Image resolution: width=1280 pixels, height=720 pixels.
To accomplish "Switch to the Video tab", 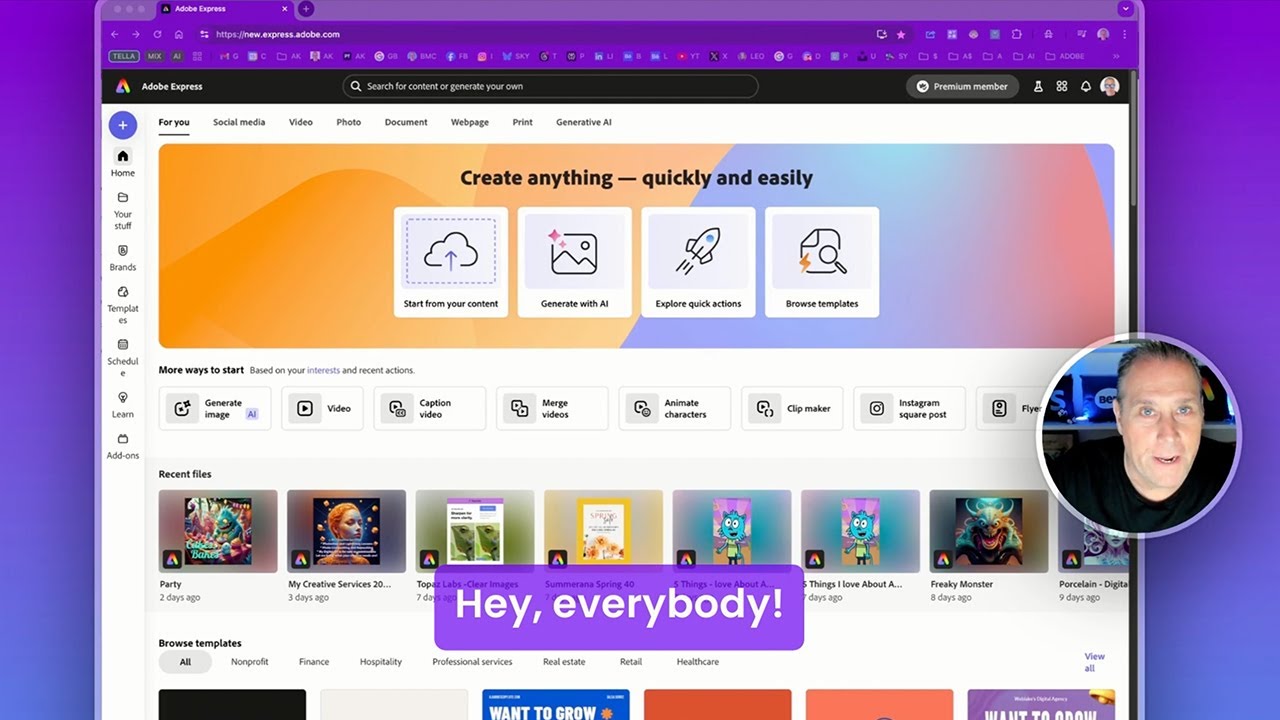I will click(301, 122).
